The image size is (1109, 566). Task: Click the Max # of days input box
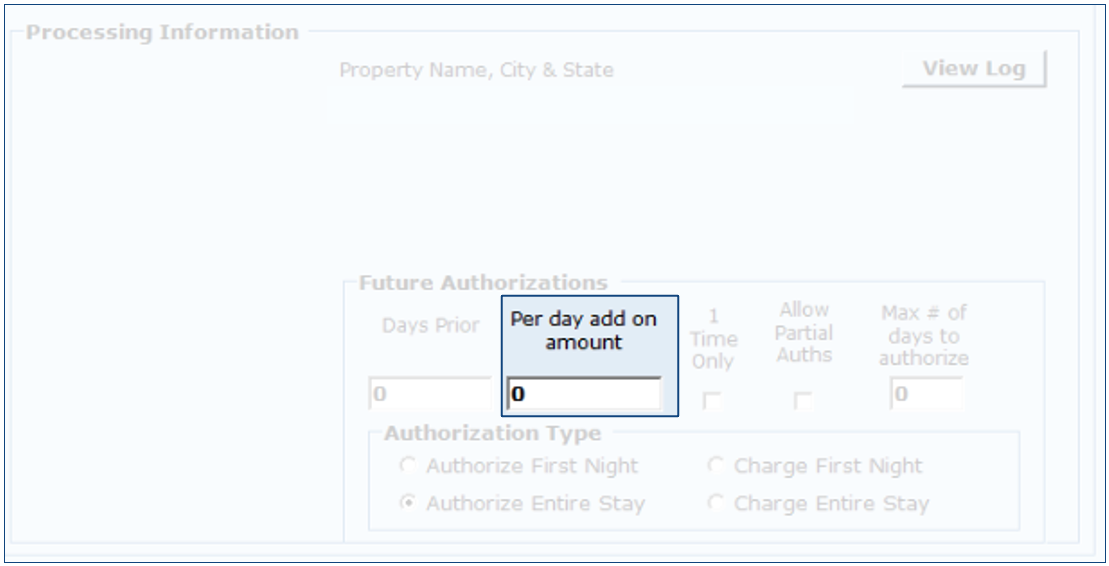pos(926,394)
